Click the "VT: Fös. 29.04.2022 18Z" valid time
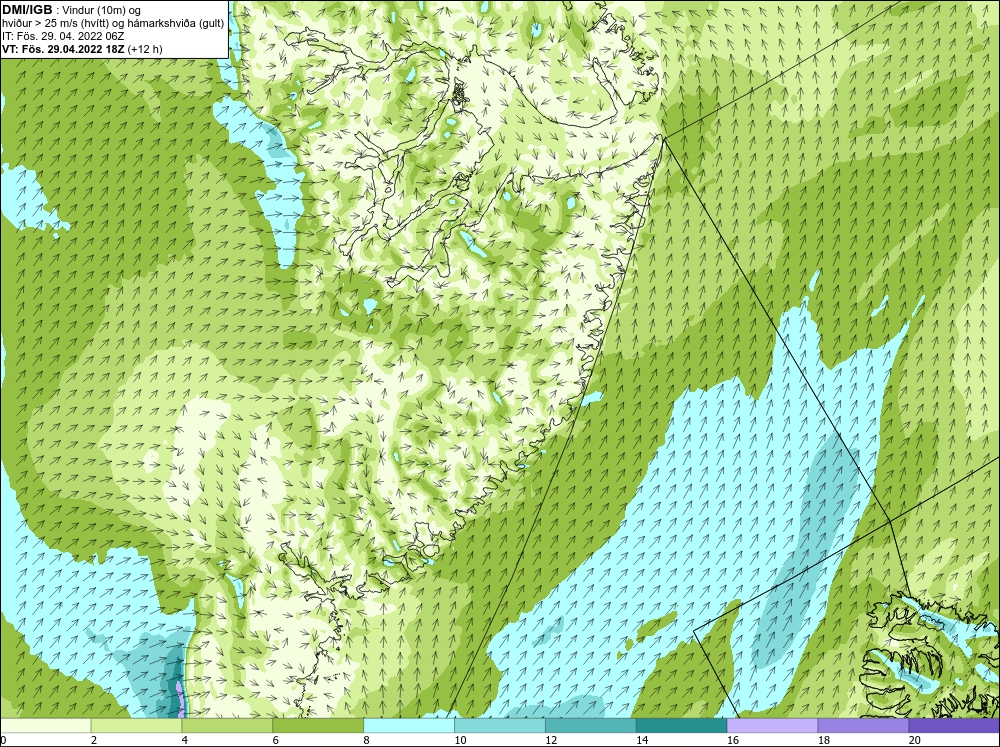 coord(64,49)
